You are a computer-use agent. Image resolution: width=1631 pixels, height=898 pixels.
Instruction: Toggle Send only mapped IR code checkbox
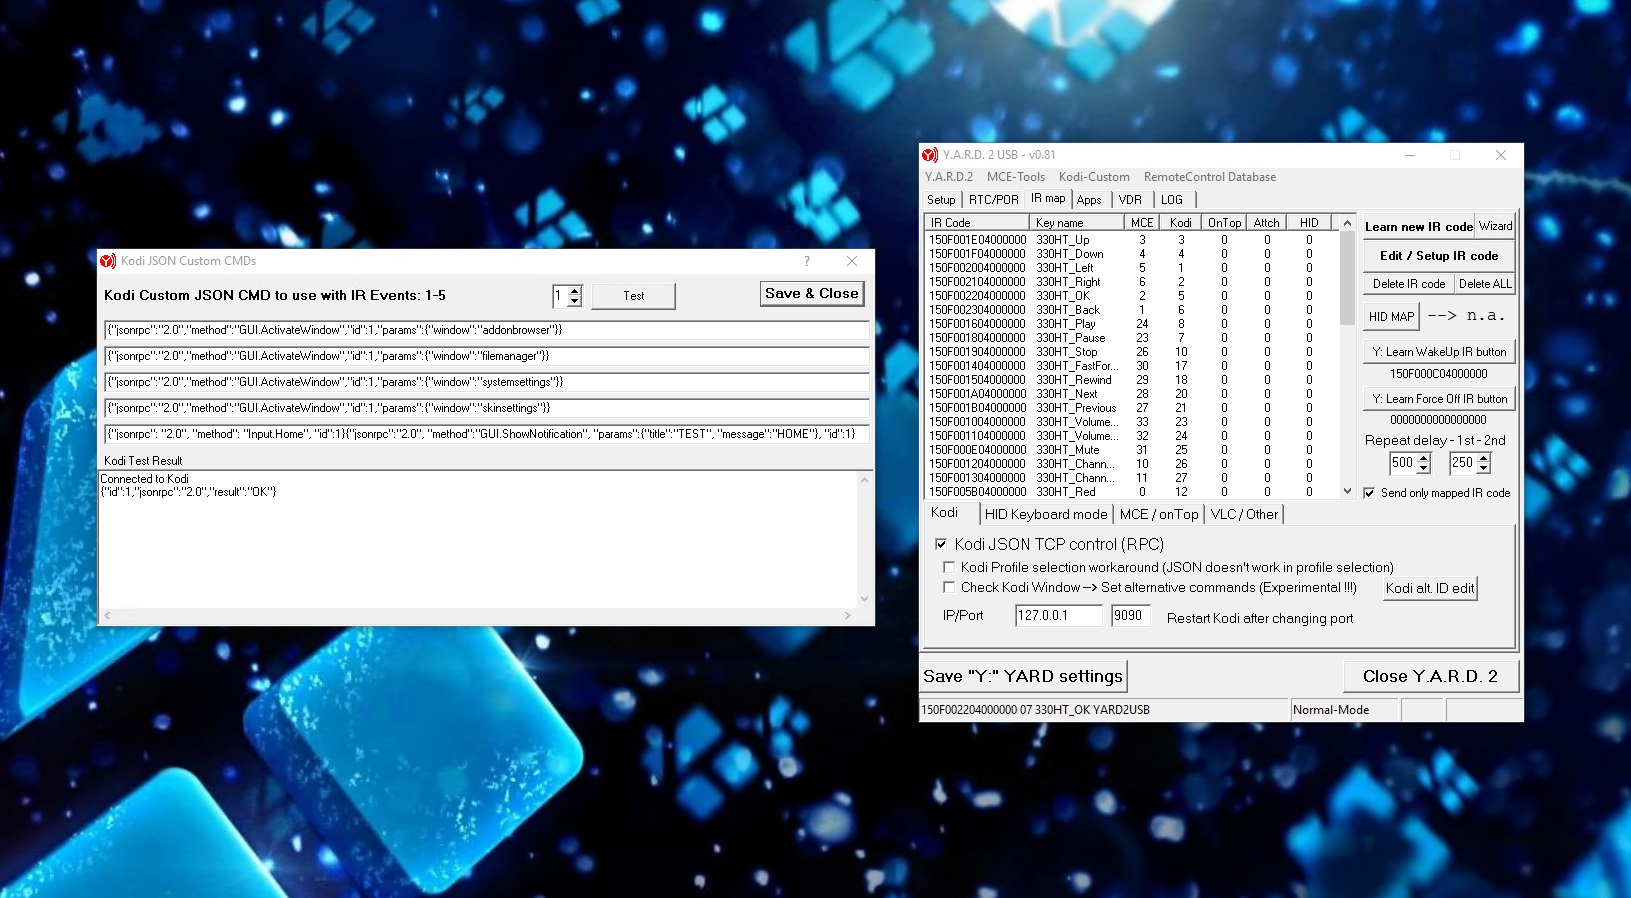coord(1369,493)
